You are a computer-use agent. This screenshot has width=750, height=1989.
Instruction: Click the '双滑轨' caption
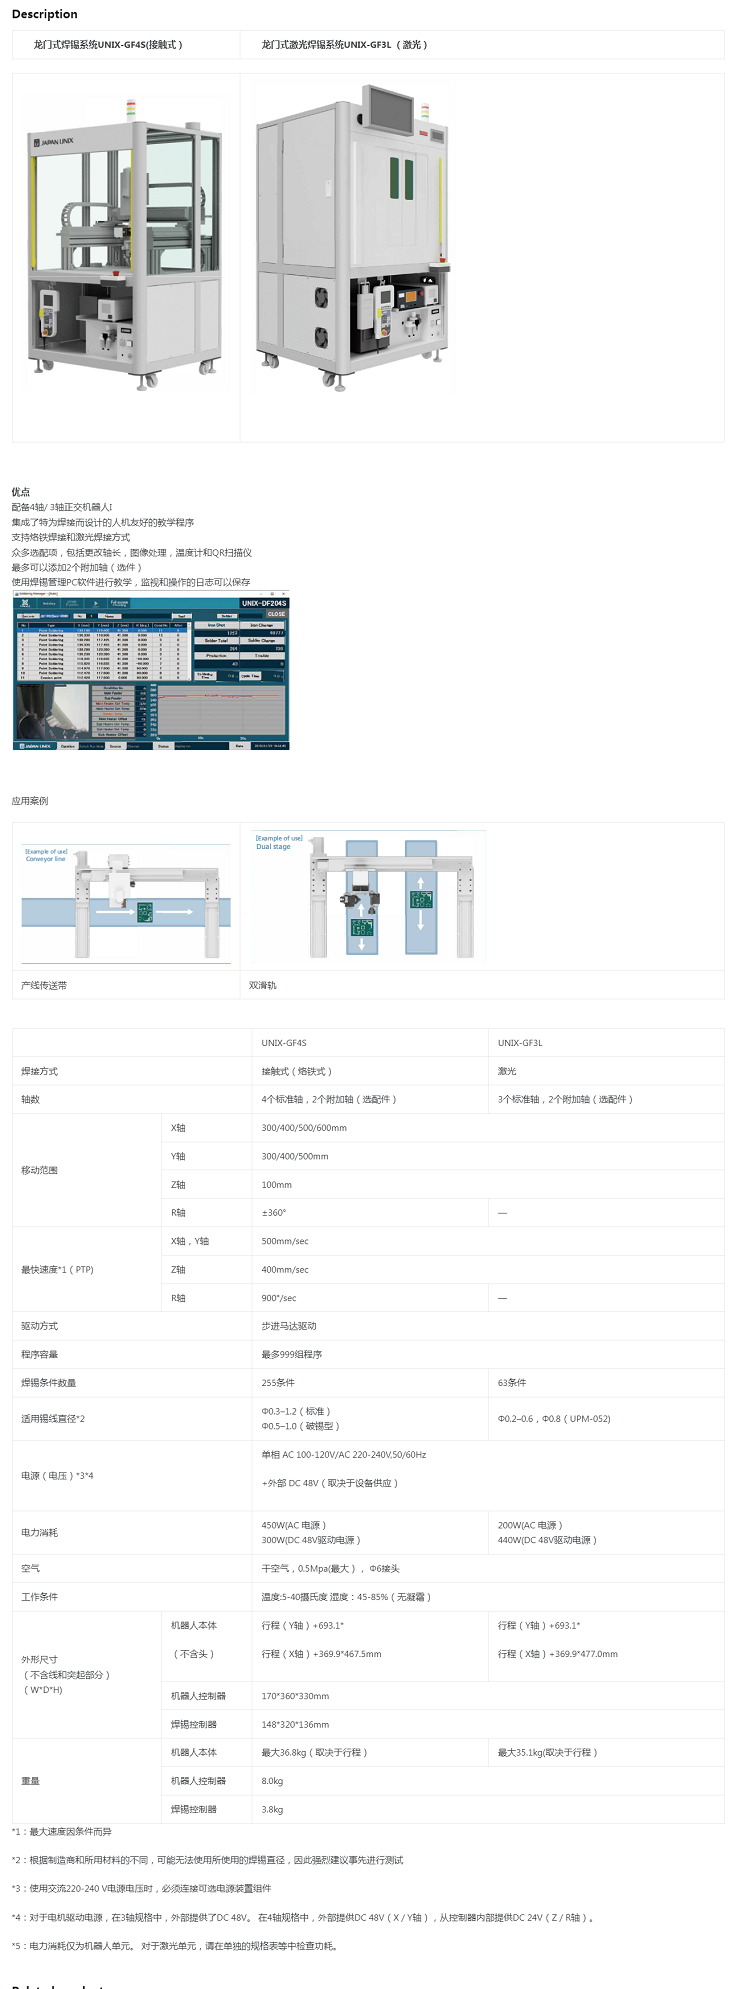[x=263, y=985]
